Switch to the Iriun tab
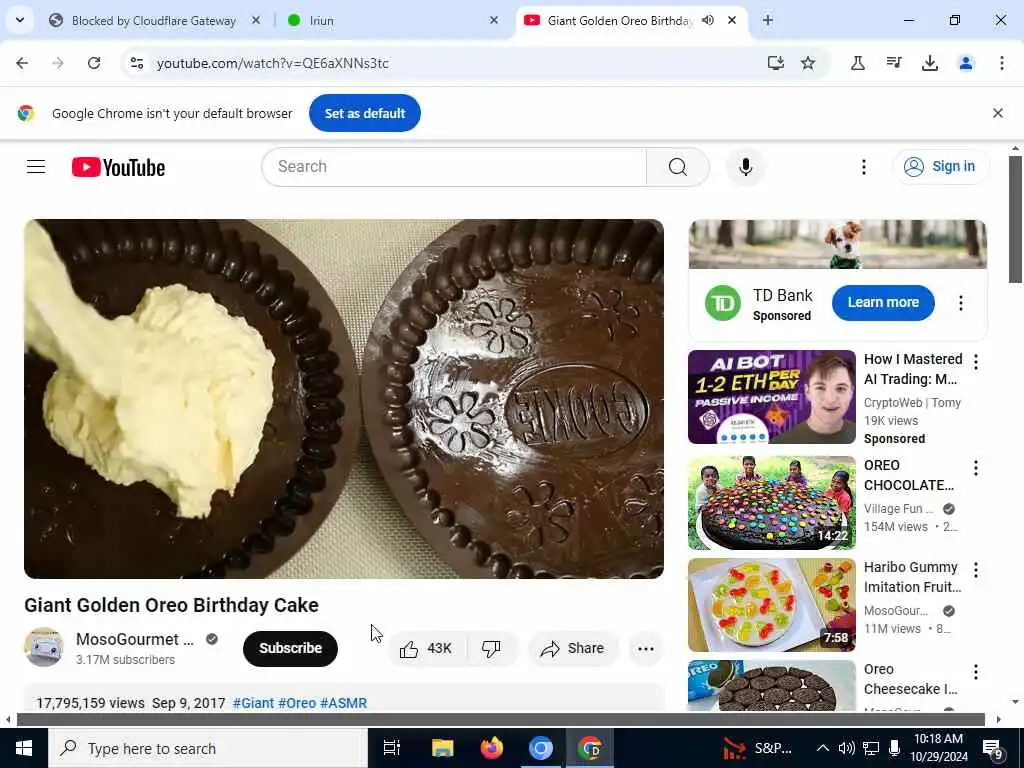The image size is (1024, 768). click(392, 21)
